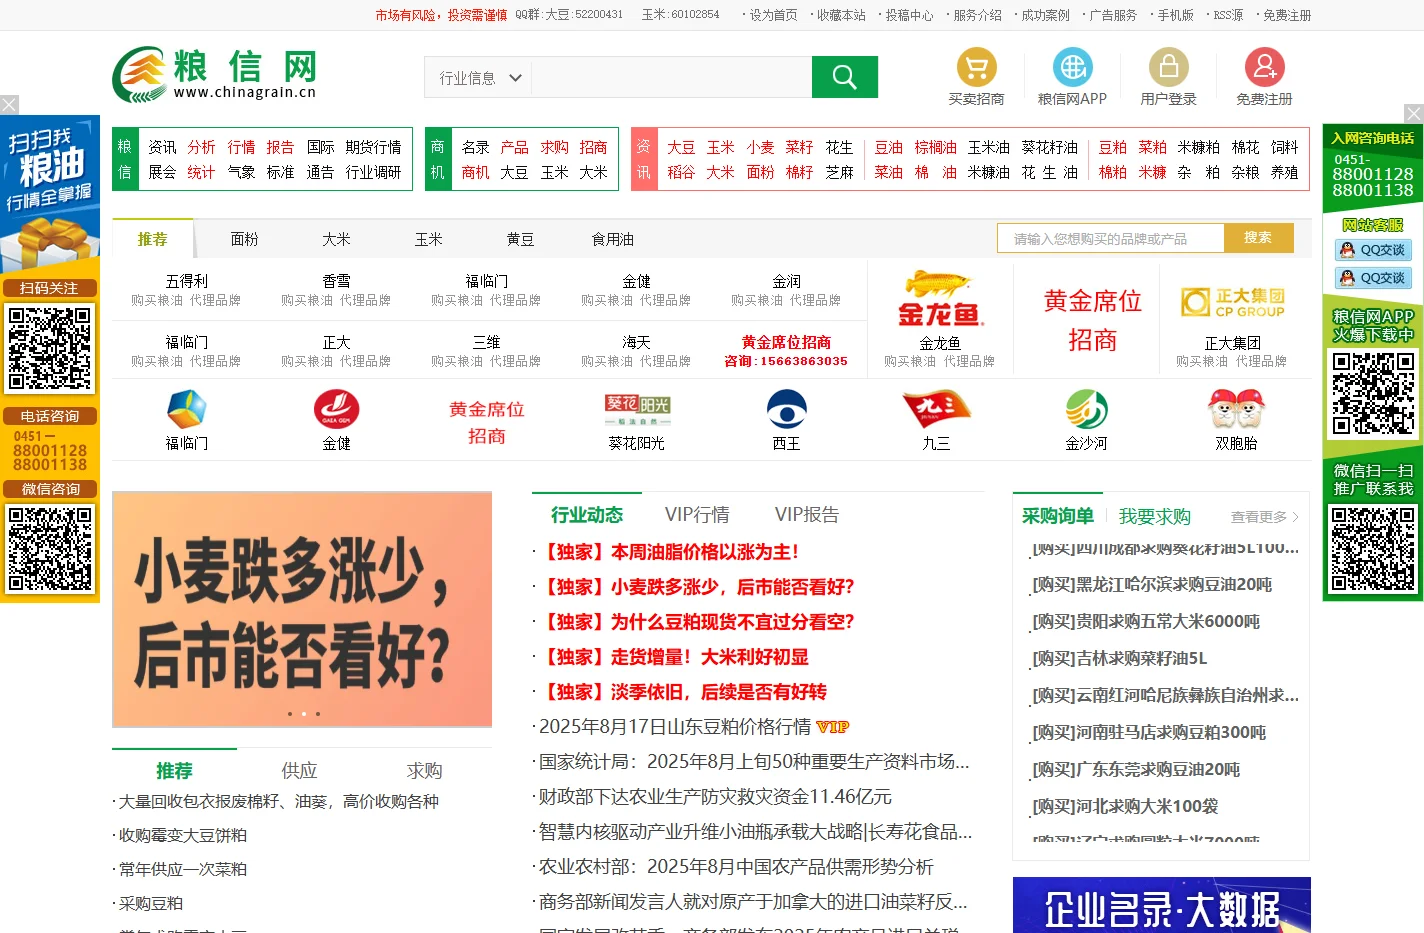The image size is (1424, 933).
Task: Open article 为什么豆粕现货不直过分看空
Action: pyautogui.click(x=696, y=622)
